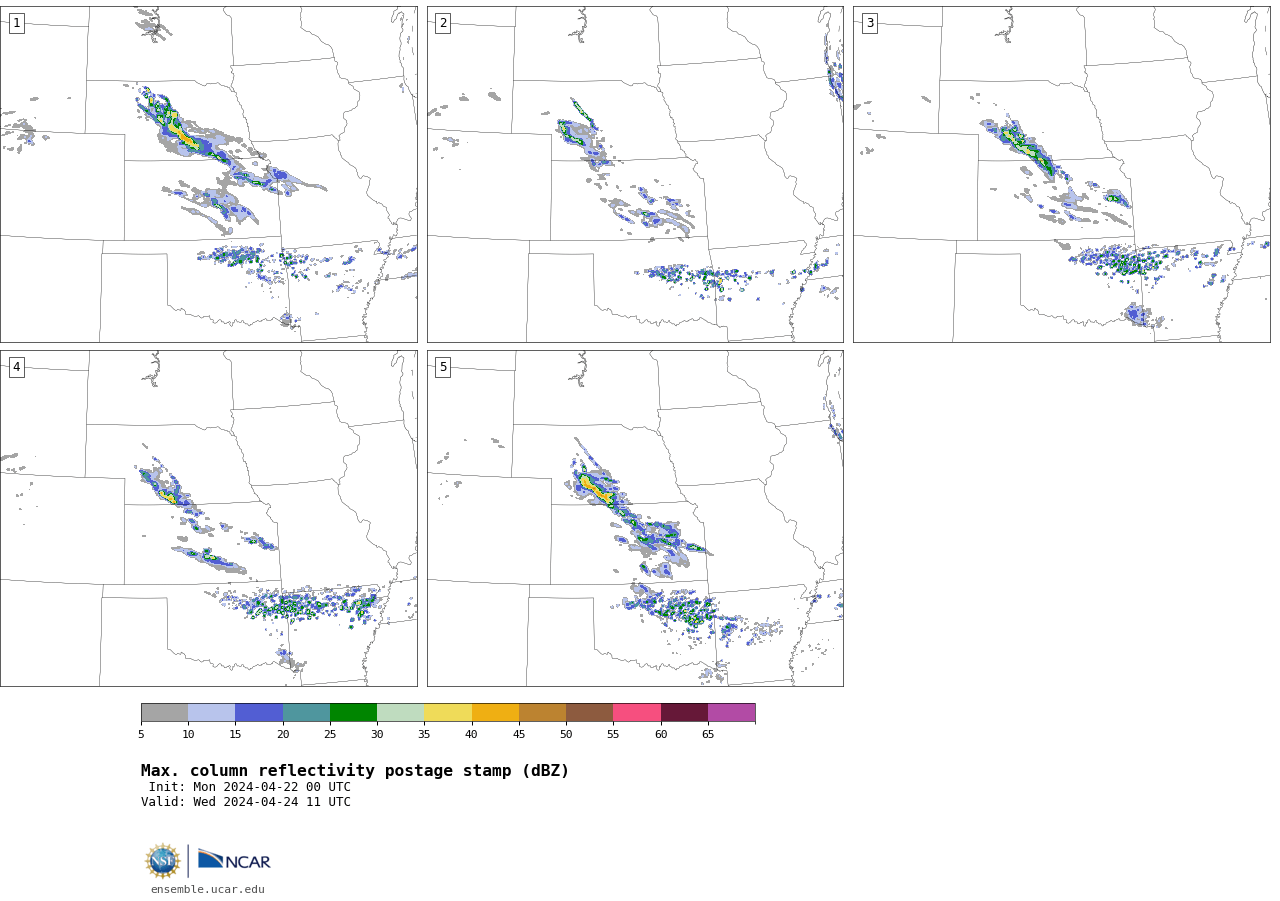Click the NSF logo icon

163,861
